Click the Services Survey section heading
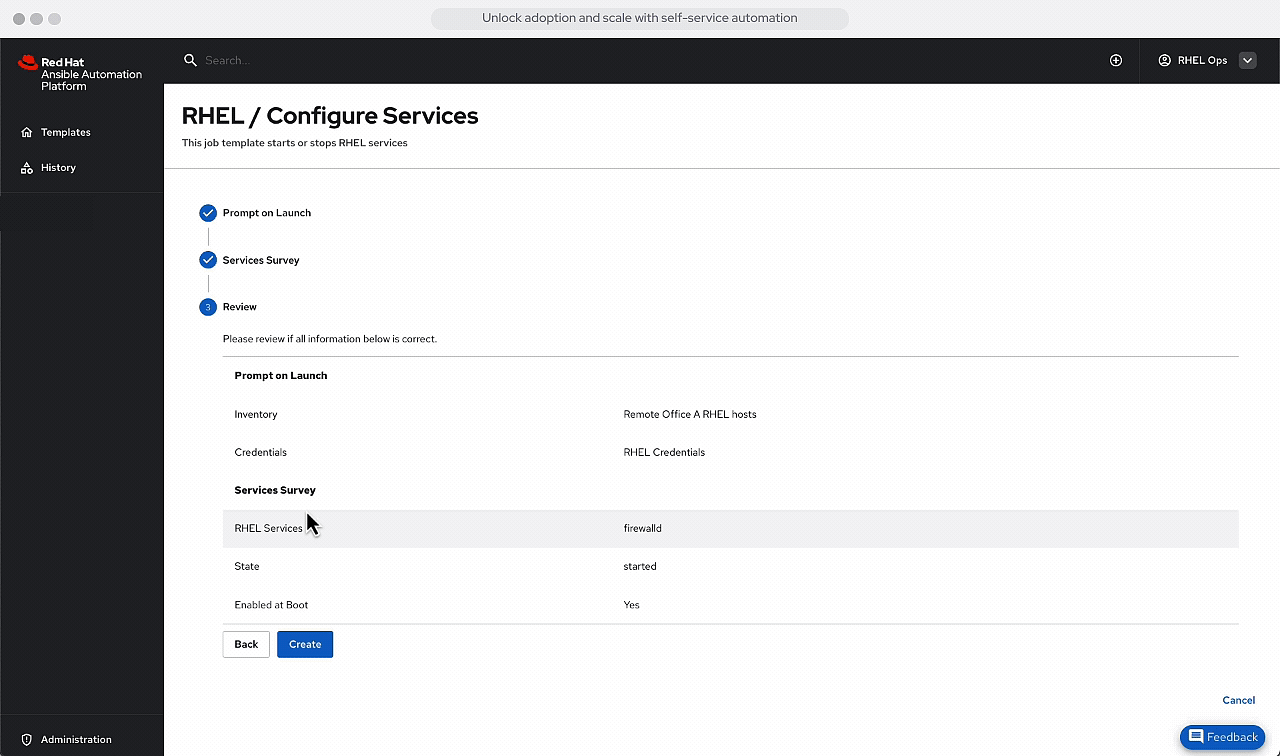Viewport: 1280px width, 756px height. [x=275, y=490]
